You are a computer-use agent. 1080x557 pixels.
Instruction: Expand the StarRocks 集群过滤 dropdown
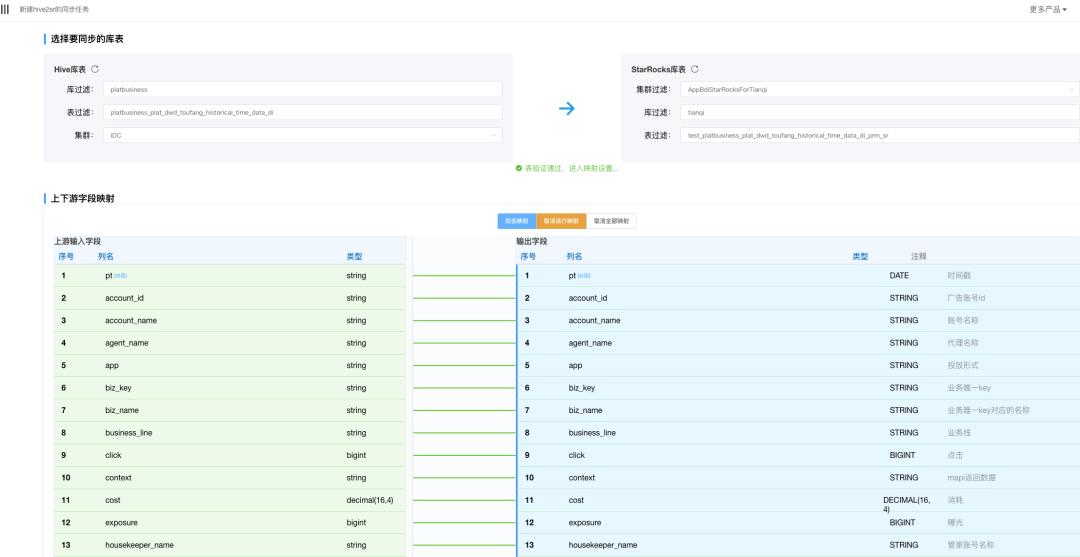pyautogui.click(x=880, y=90)
